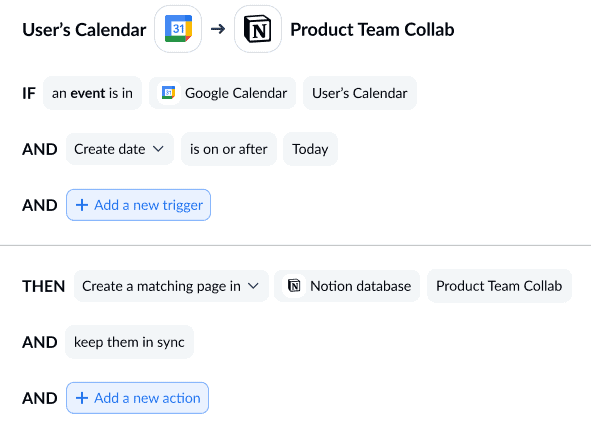Click User's Calendar chip in IF row

point(360,93)
